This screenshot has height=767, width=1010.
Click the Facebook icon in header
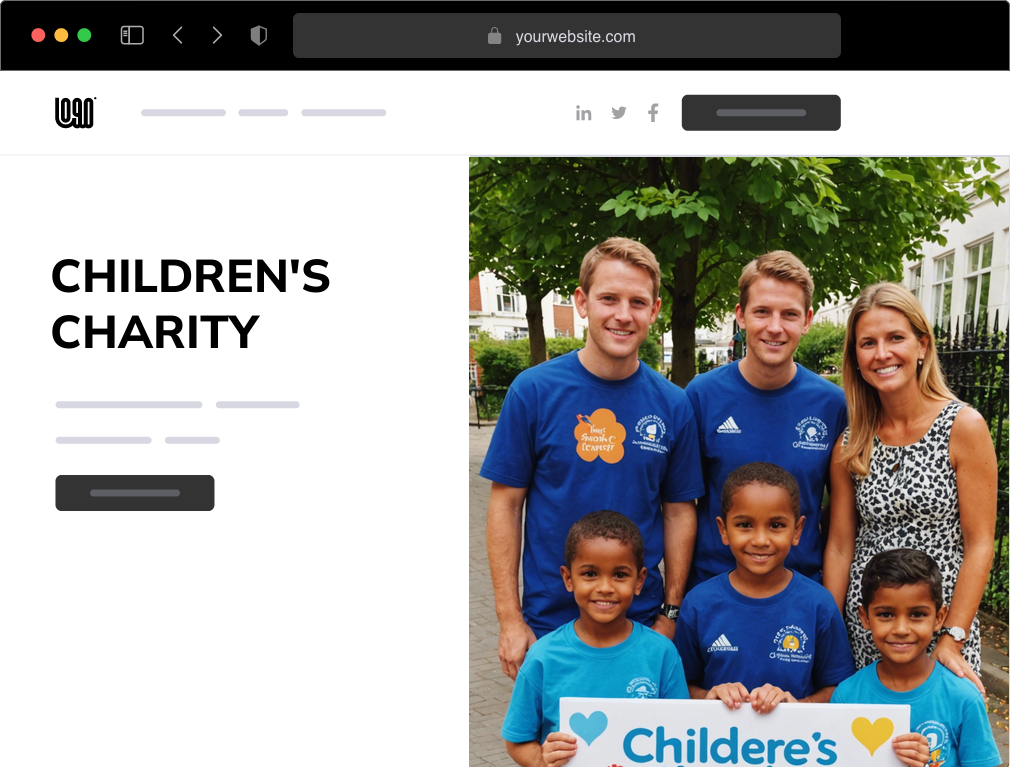tap(653, 113)
